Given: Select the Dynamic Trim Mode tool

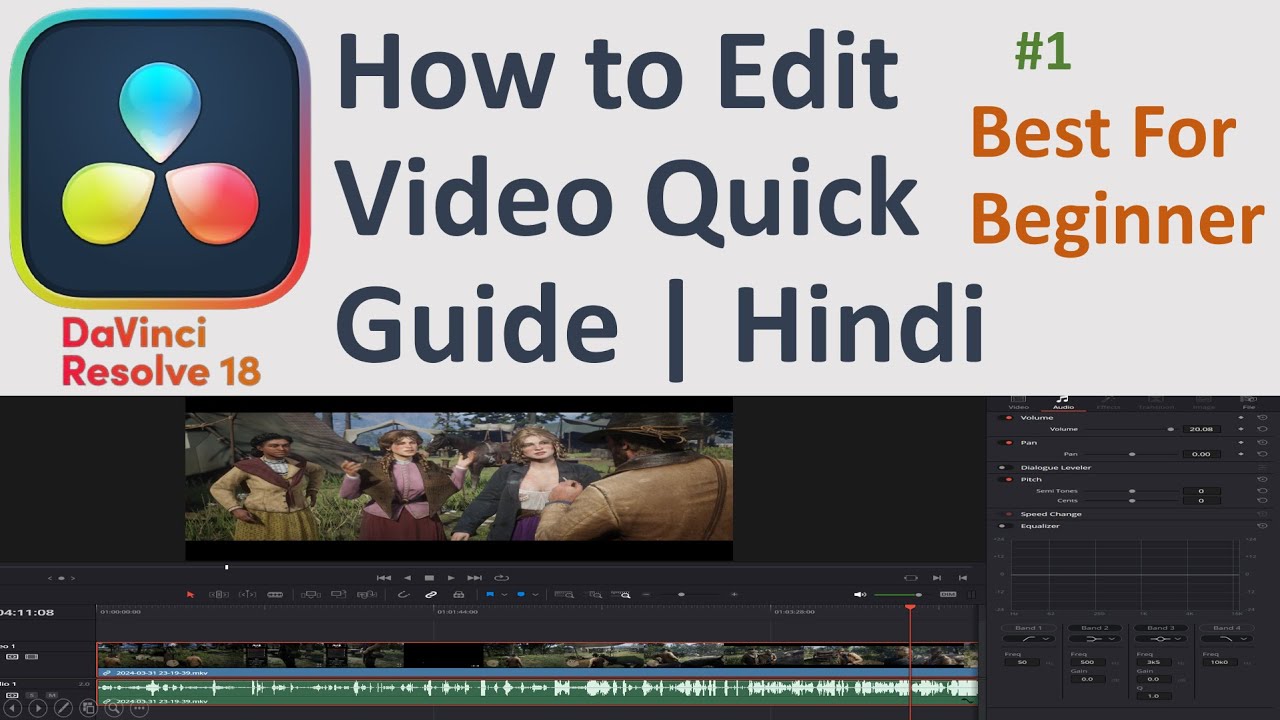Looking at the screenshot, I should [x=247, y=594].
